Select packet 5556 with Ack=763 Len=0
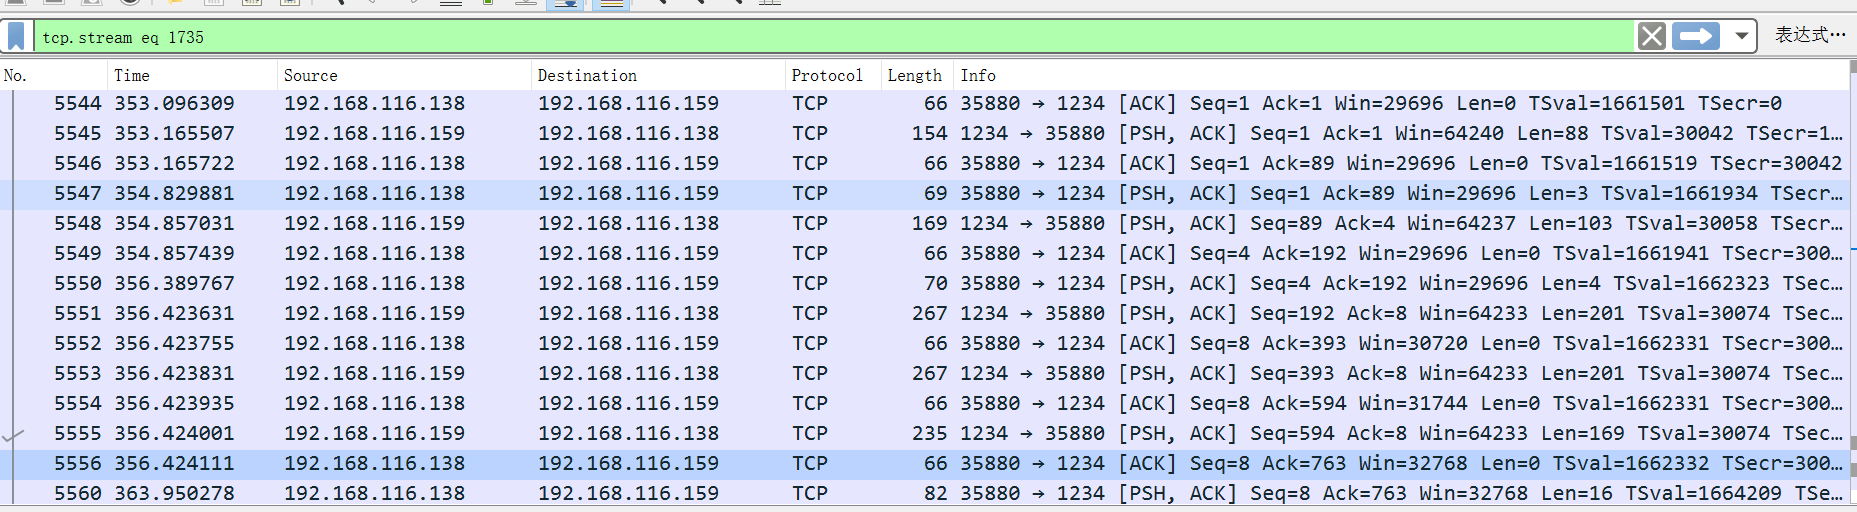 [925, 463]
